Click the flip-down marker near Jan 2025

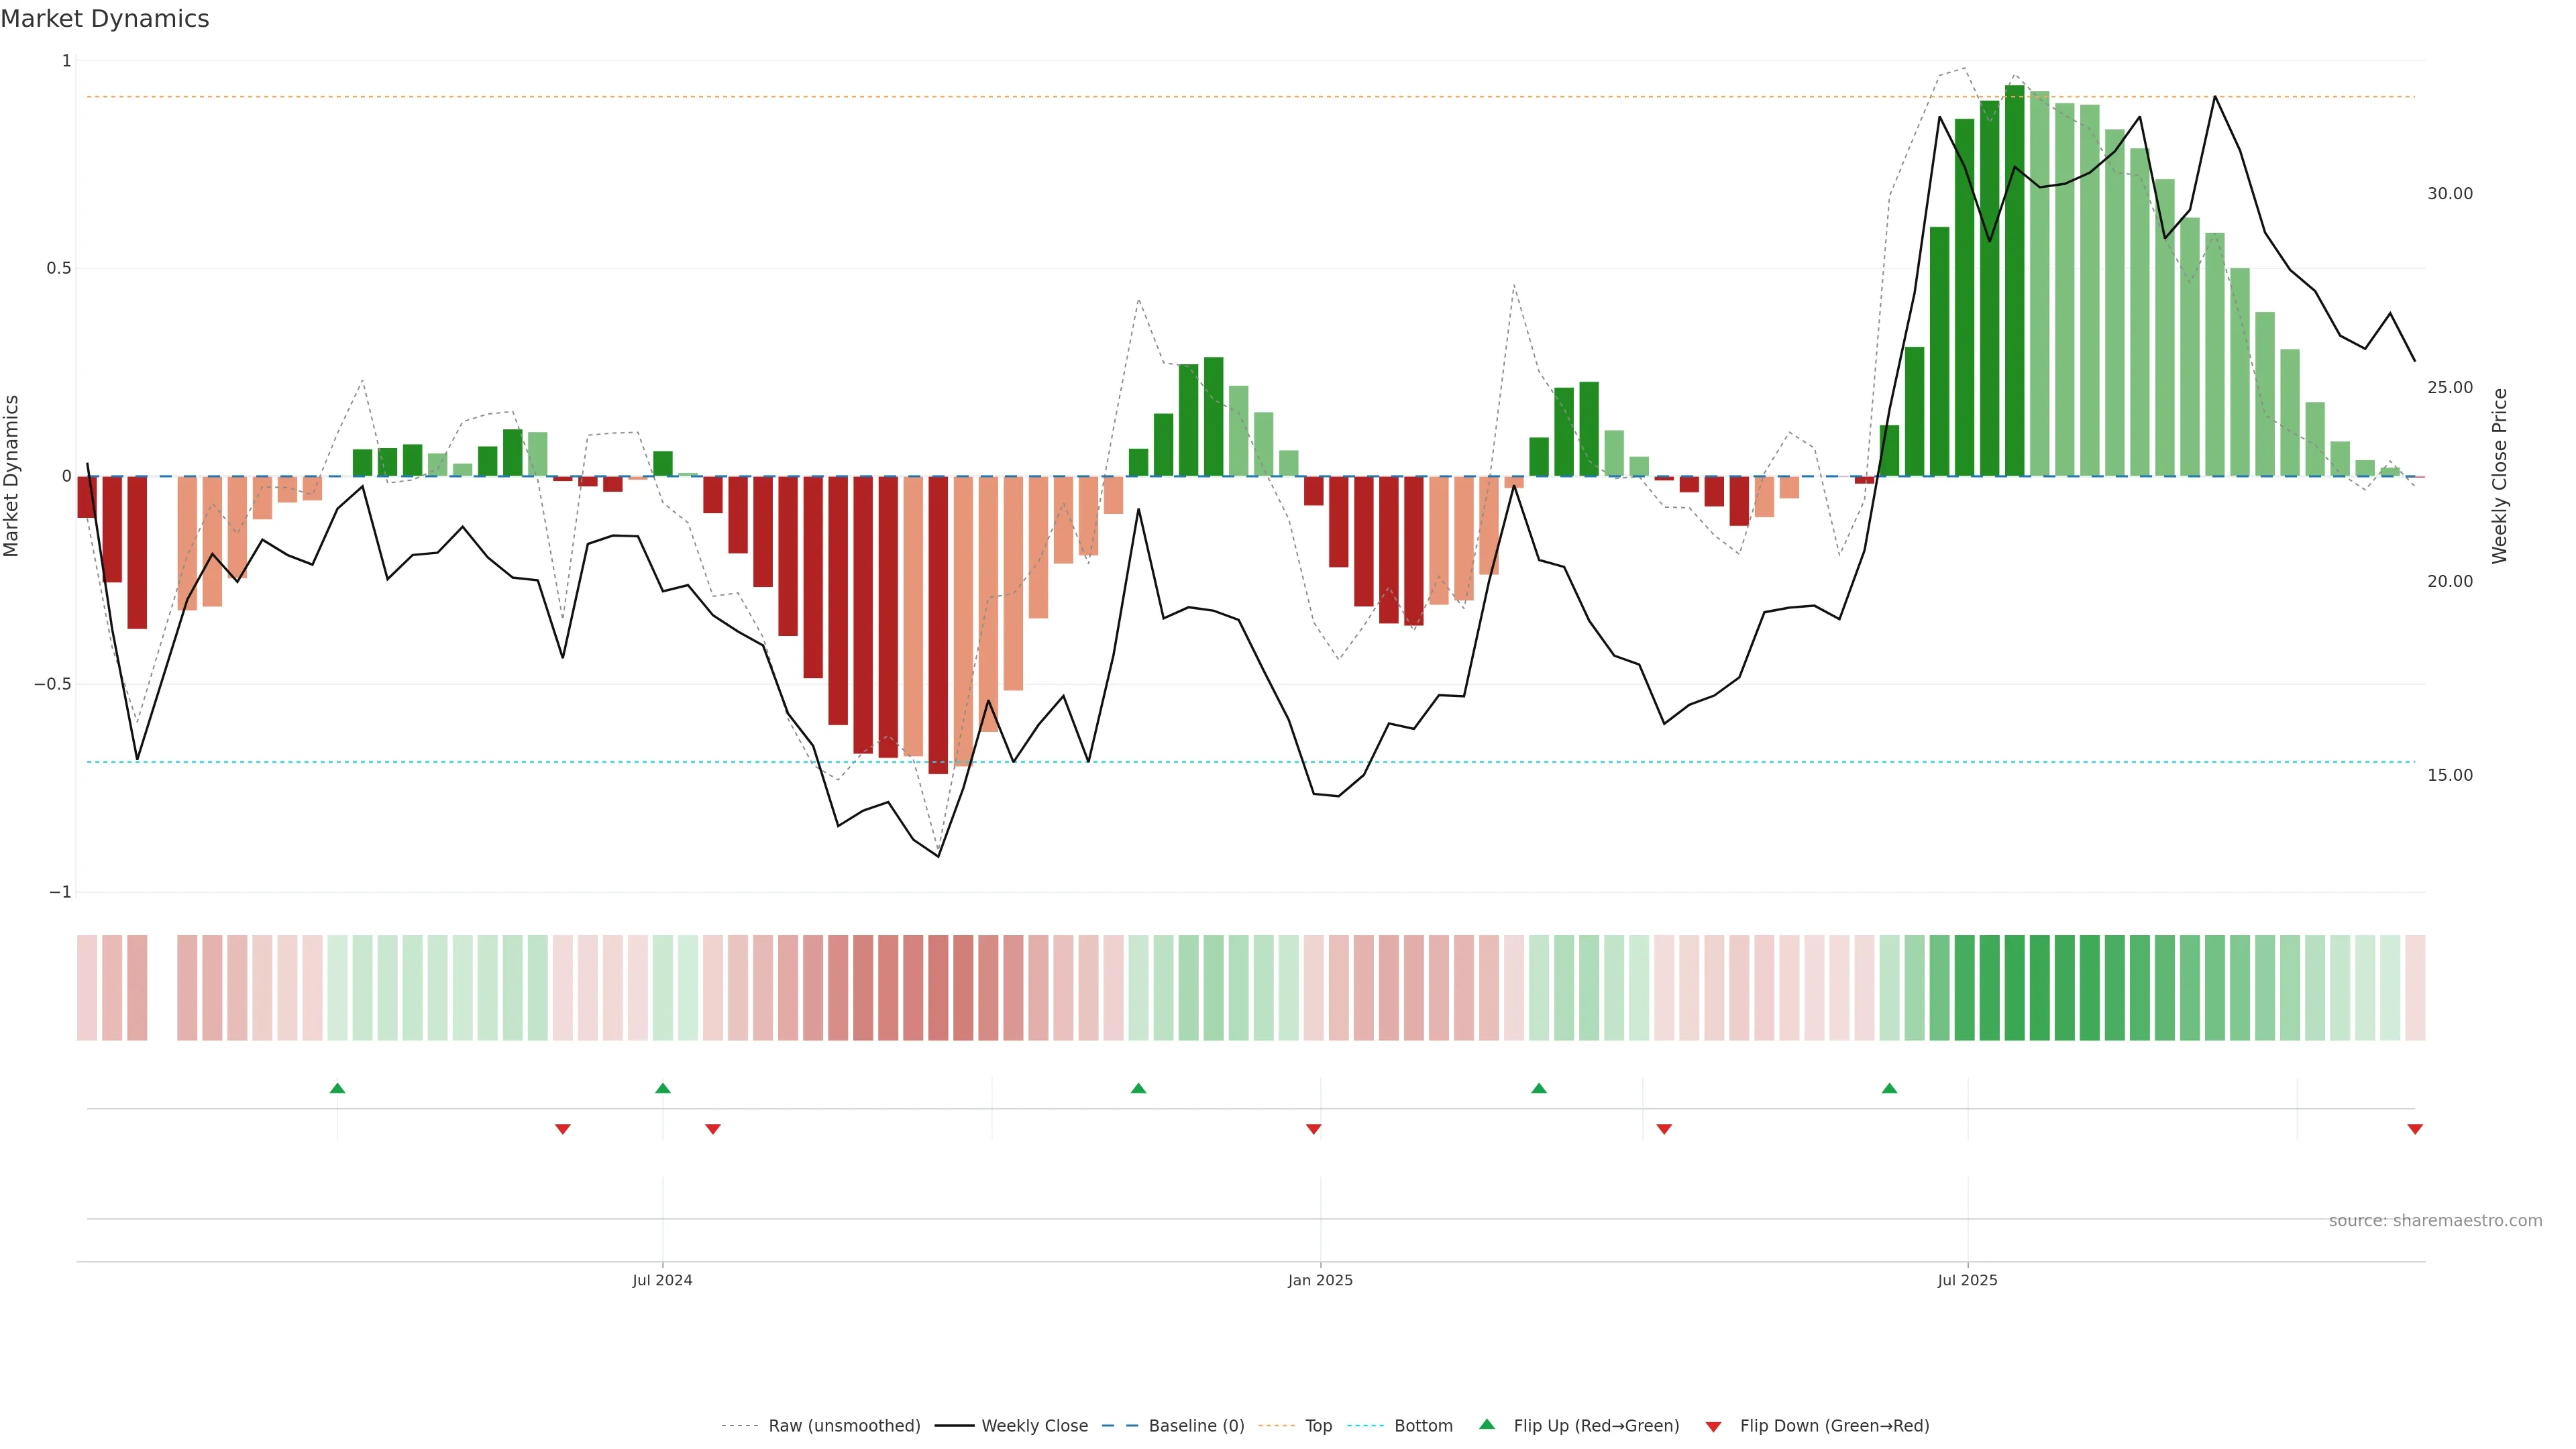click(x=1313, y=1129)
